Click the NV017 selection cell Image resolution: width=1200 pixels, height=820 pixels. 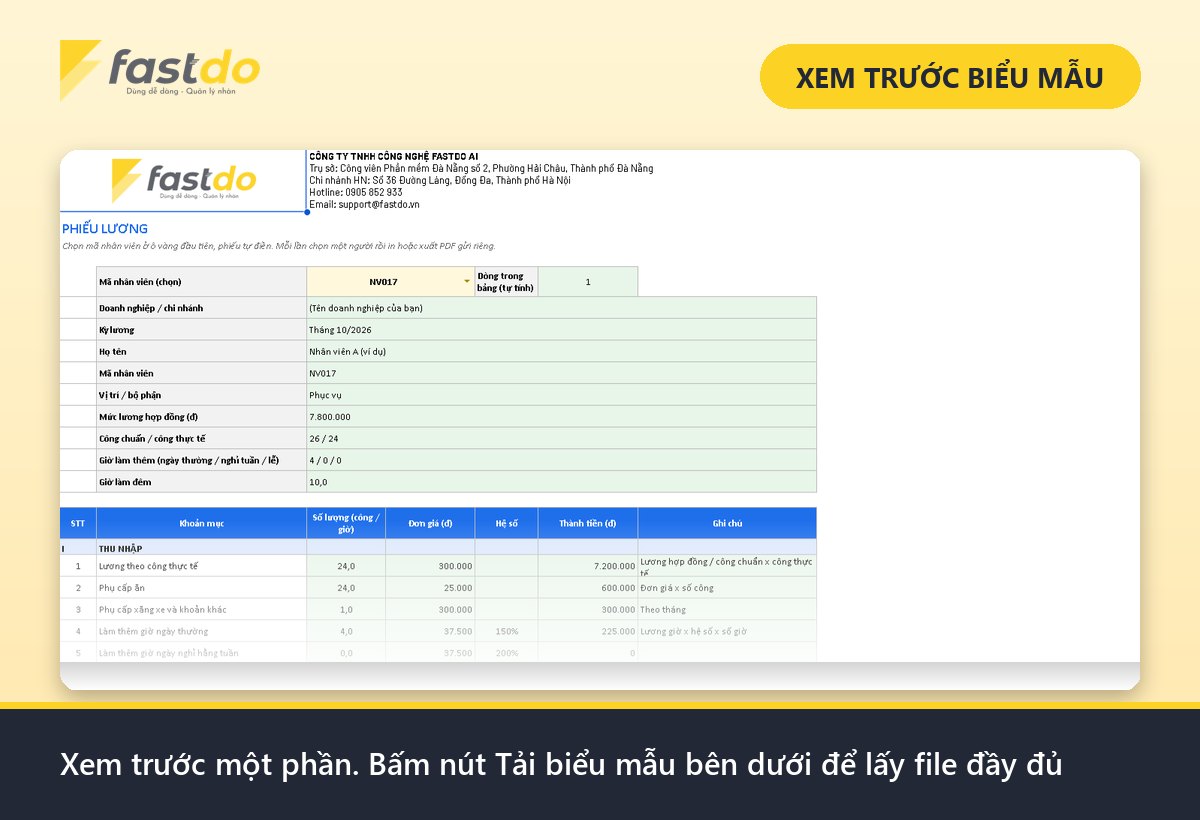coord(390,282)
